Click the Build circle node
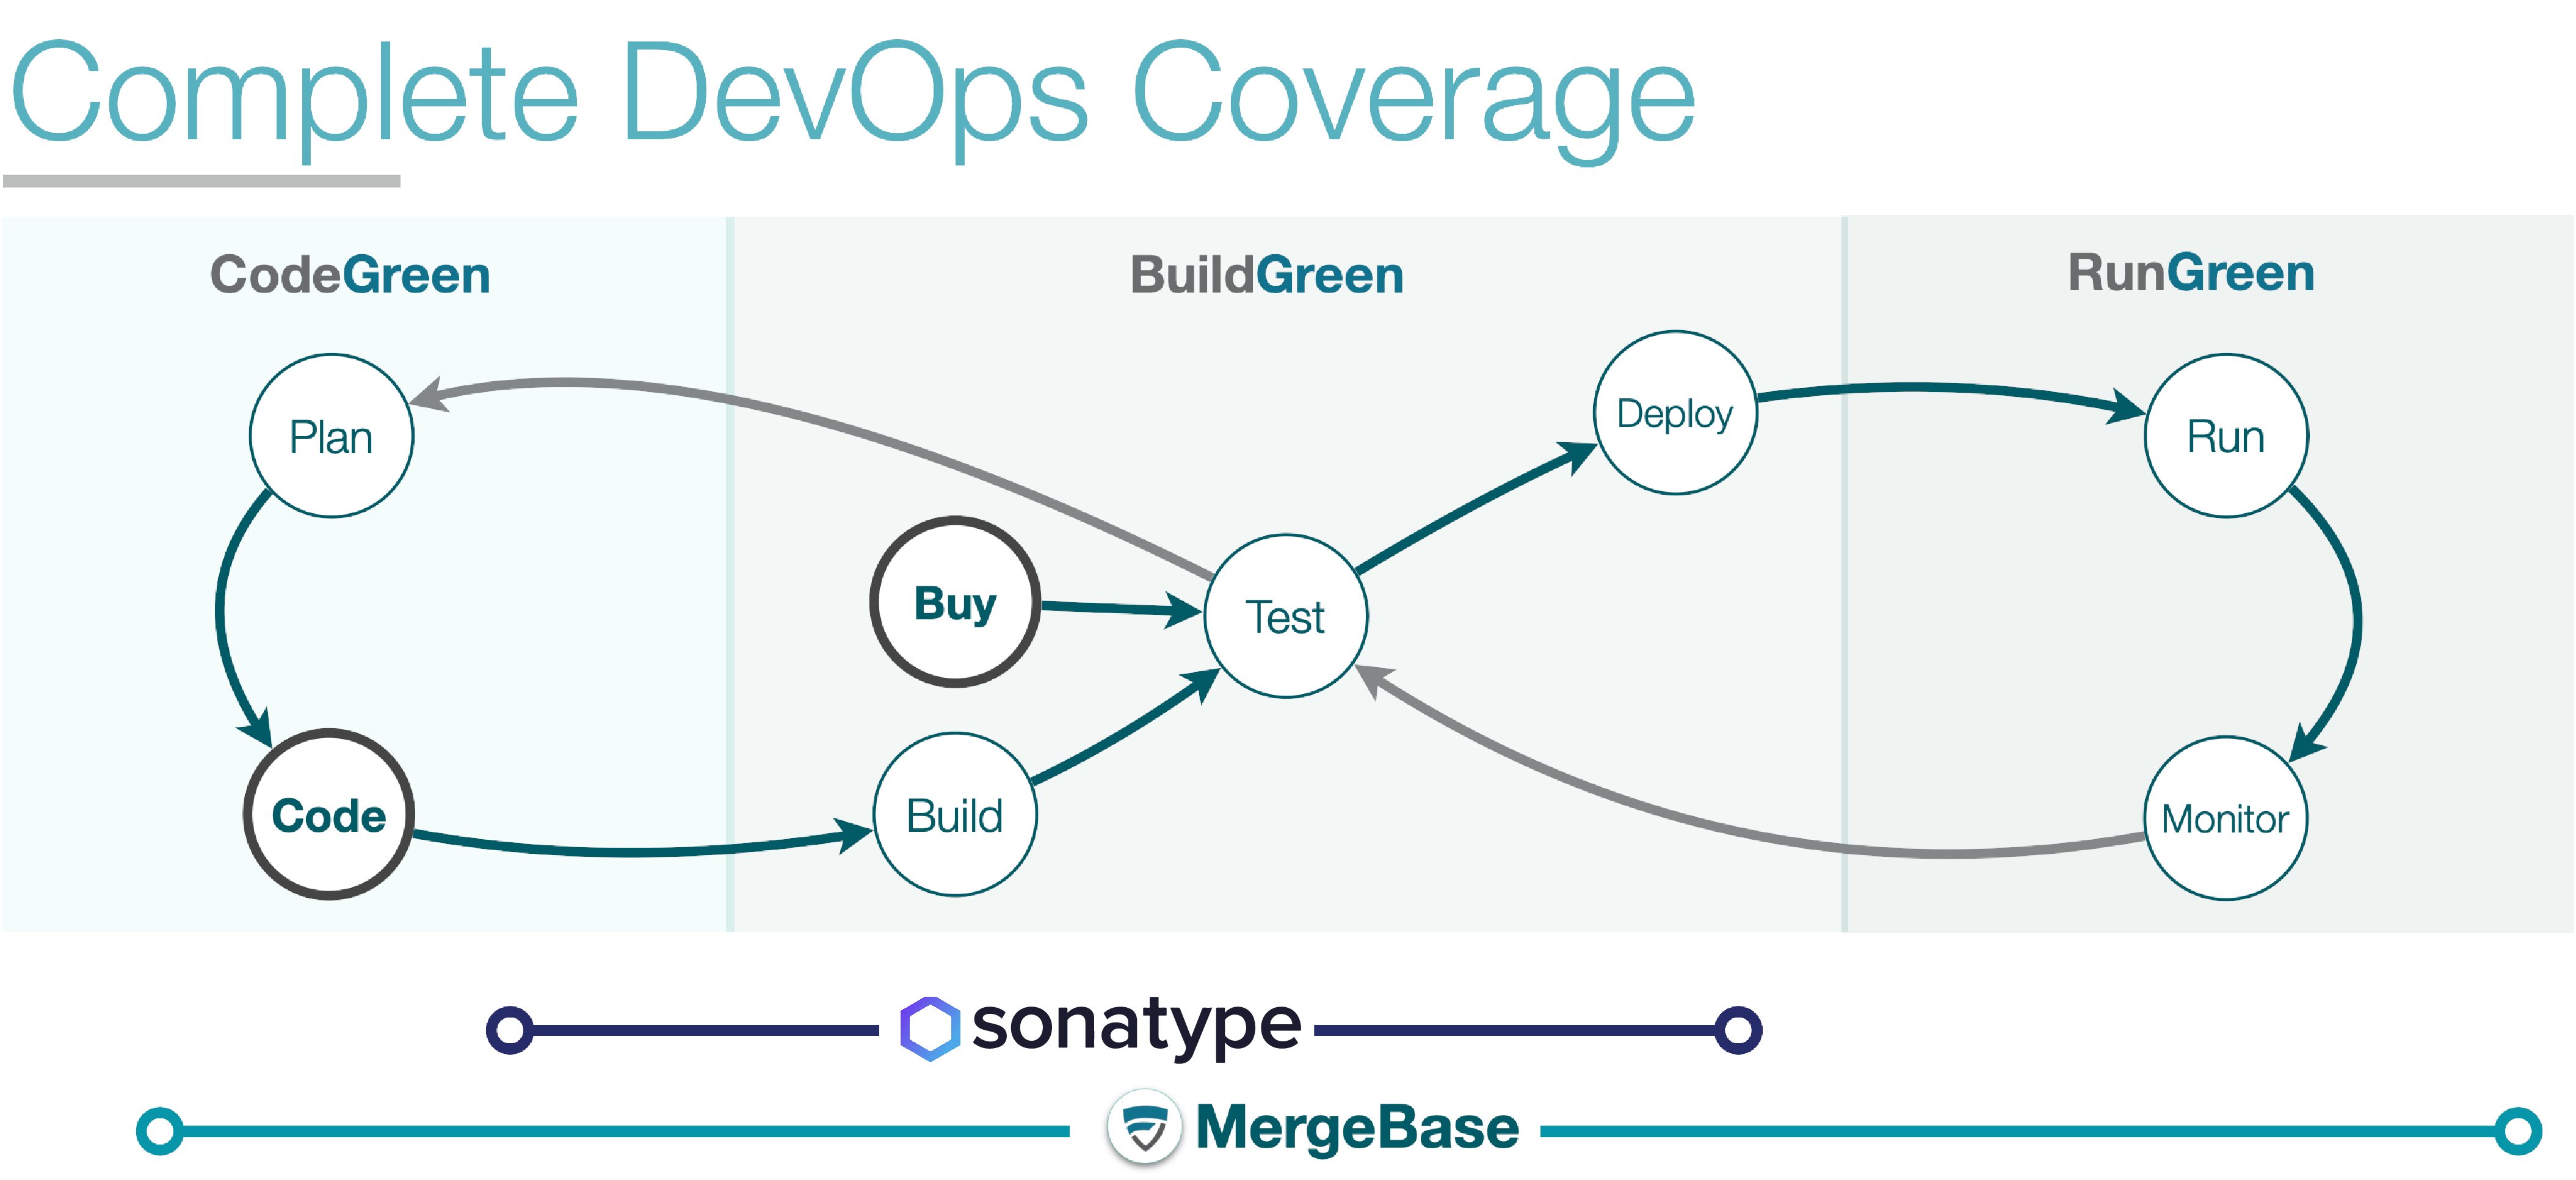 (x=955, y=814)
